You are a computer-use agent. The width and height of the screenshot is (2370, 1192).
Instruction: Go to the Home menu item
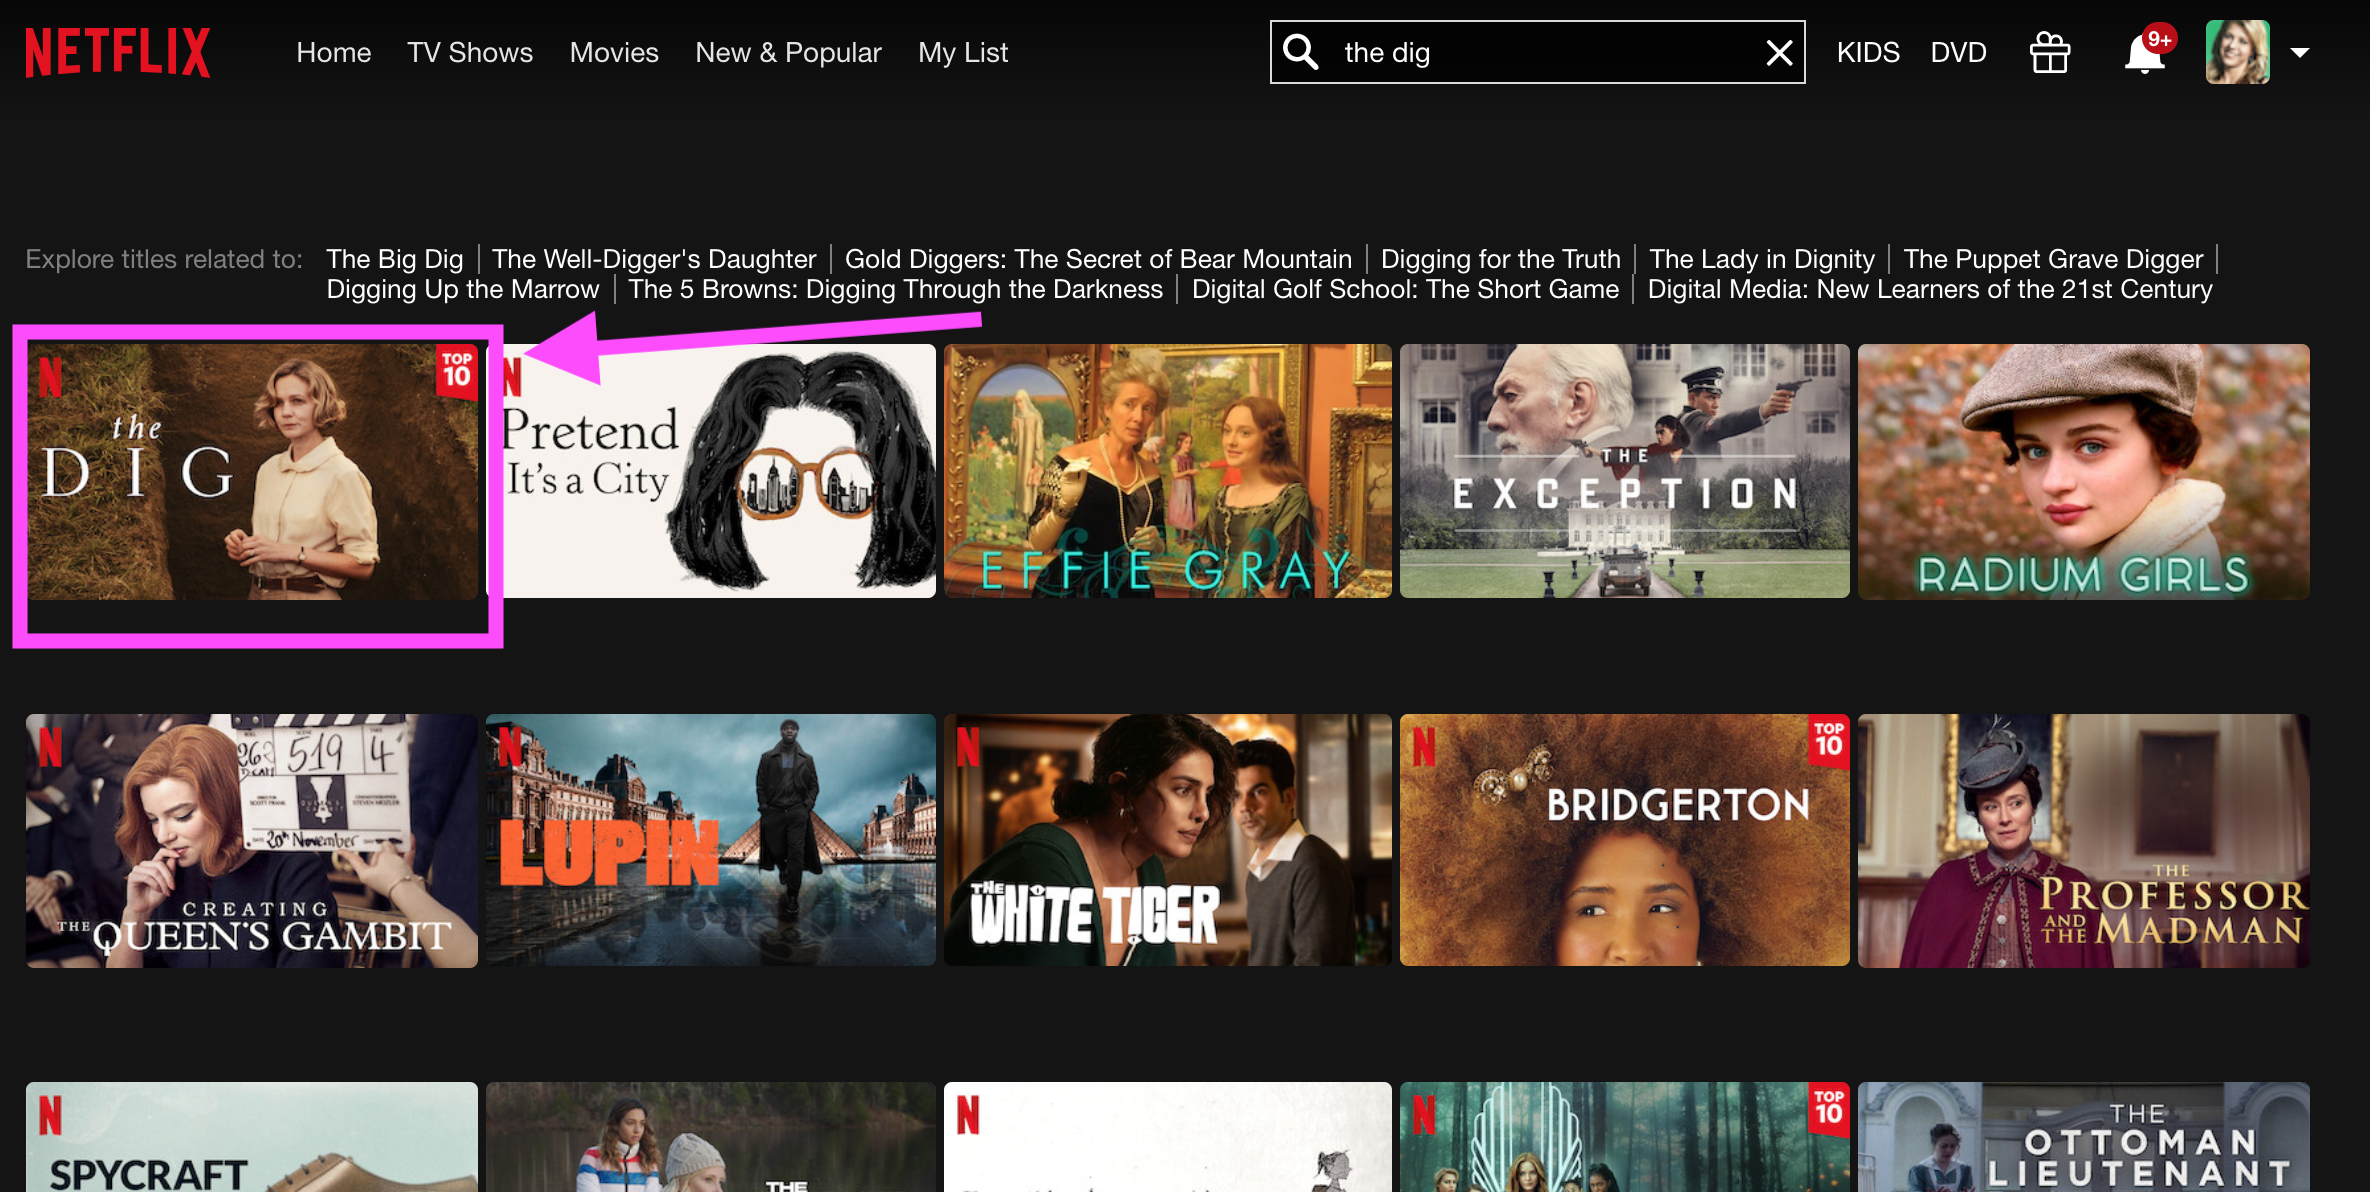[x=333, y=52]
